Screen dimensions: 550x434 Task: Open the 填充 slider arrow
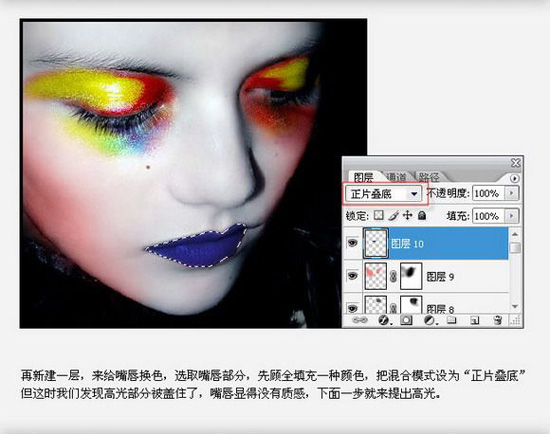pos(512,216)
